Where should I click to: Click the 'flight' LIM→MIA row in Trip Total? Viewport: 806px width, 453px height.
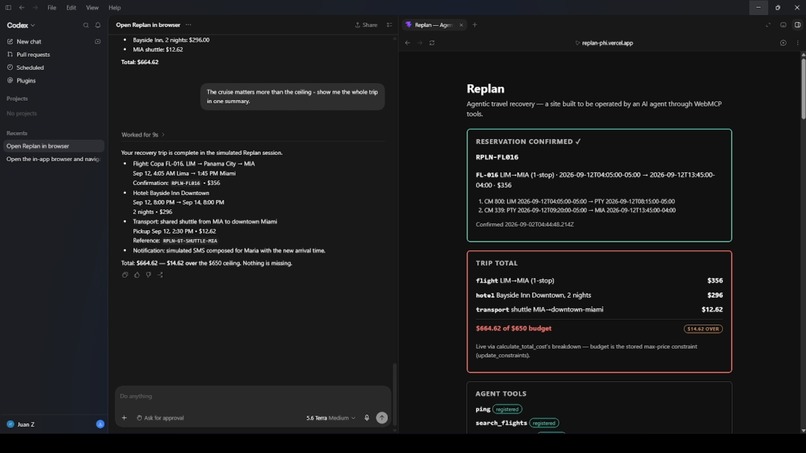tap(599, 281)
